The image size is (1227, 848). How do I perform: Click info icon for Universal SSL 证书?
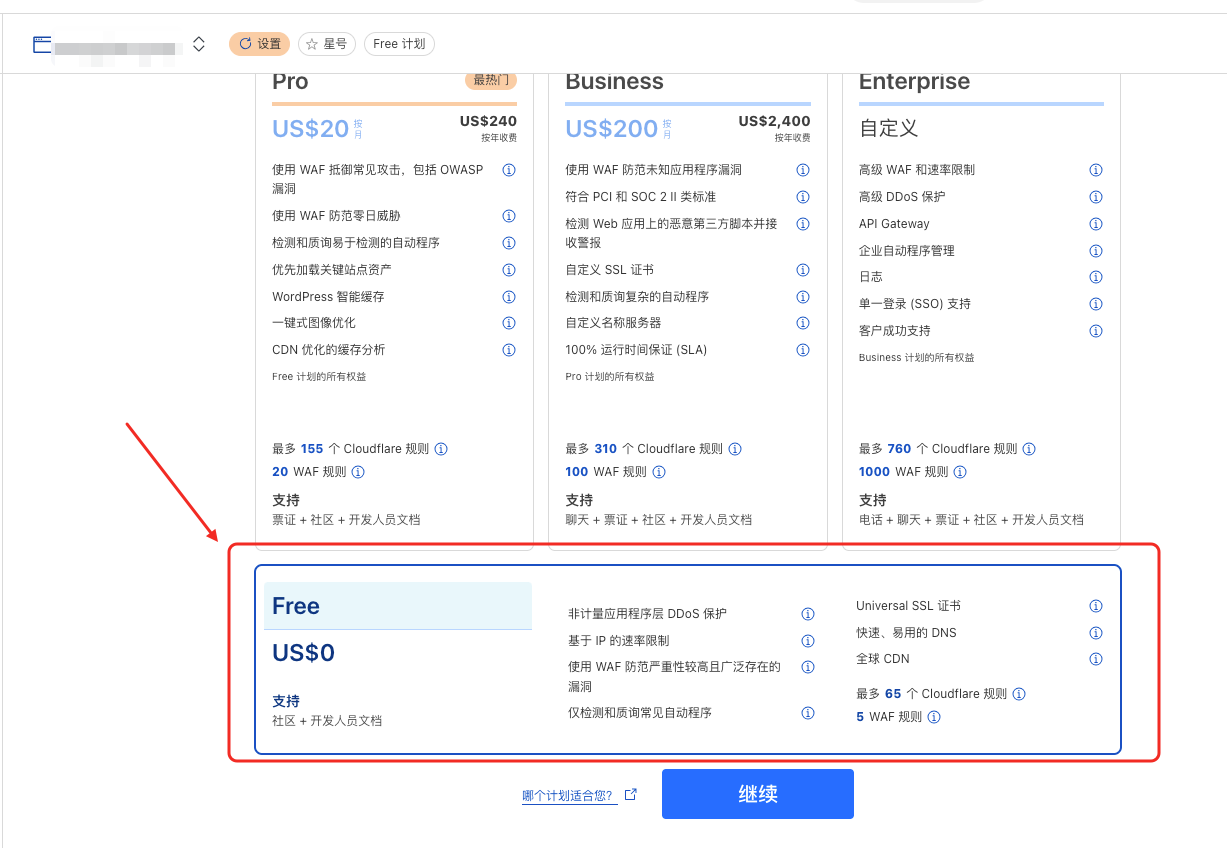pos(1096,606)
